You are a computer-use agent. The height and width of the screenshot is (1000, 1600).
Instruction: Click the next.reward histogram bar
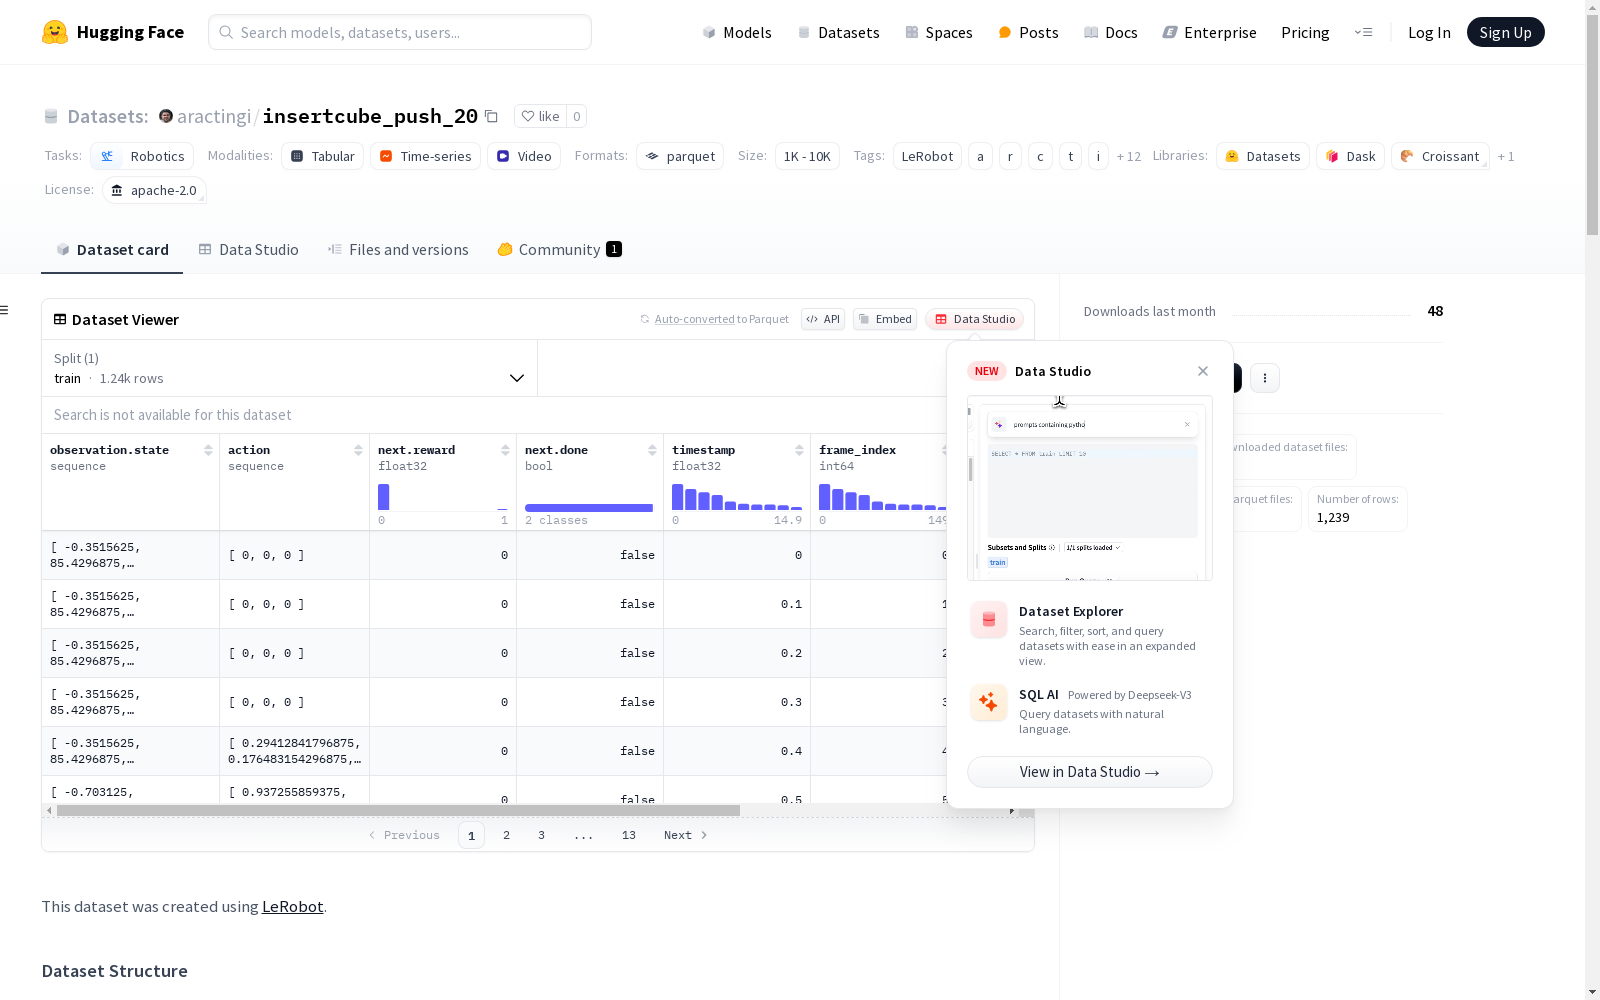pyautogui.click(x=384, y=497)
